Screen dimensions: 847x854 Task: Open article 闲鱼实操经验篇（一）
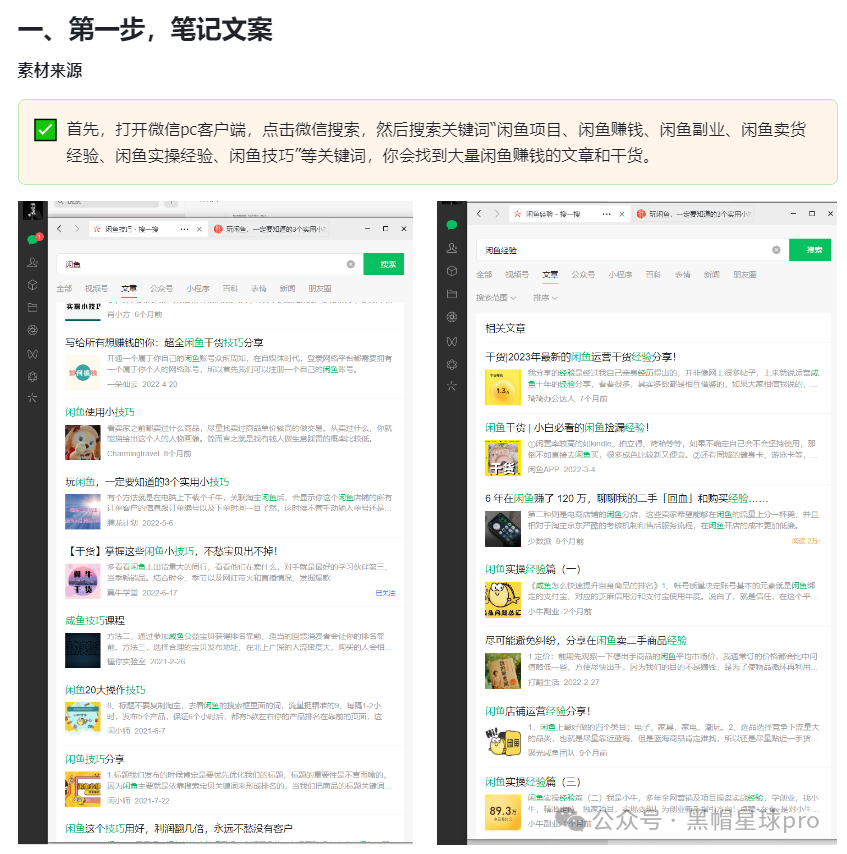(x=533, y=569)
